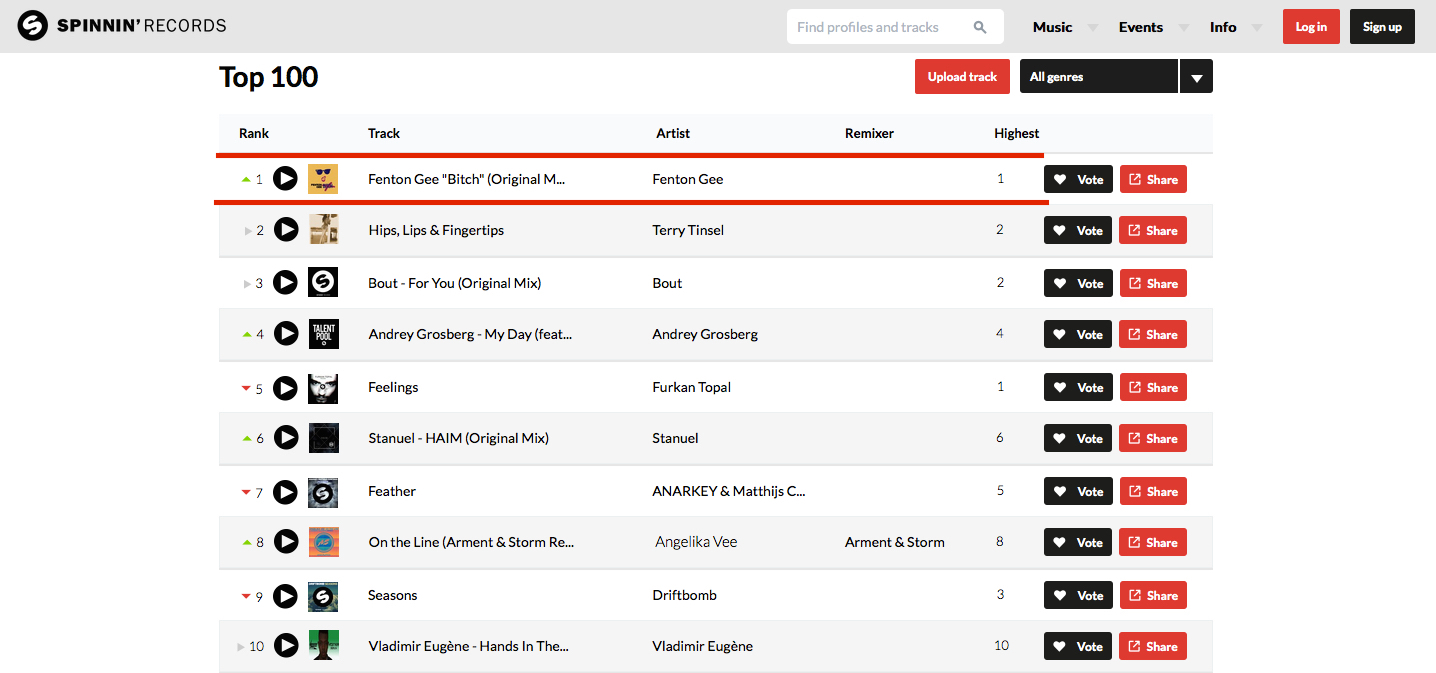Open On the Line cover art
This screenshot has width=1436, height=673.
[323, 542]
